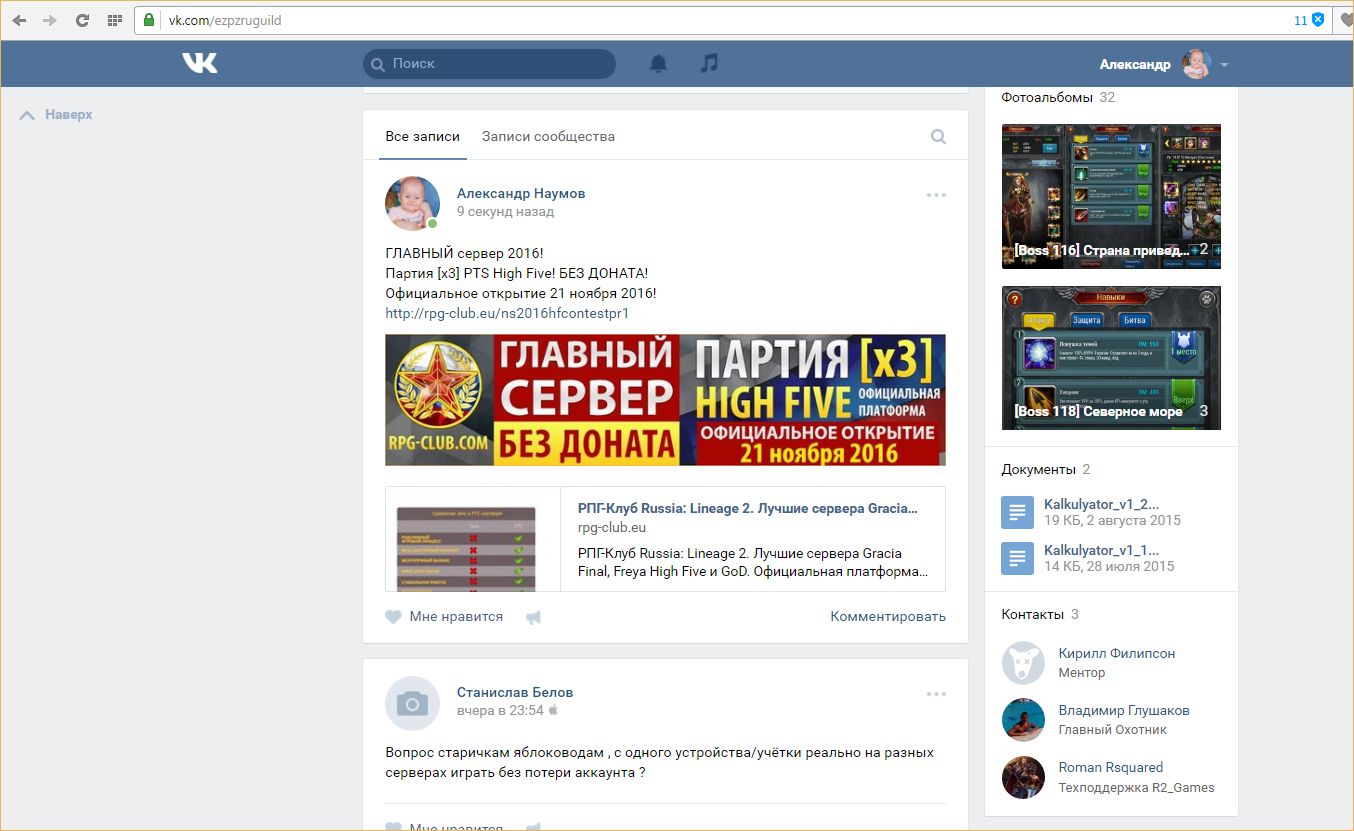Screen dimensions: 1354x831
Task: Open the three-dot menu of Наумов's post
Action: pyautogui.click(x=936, y=195)
